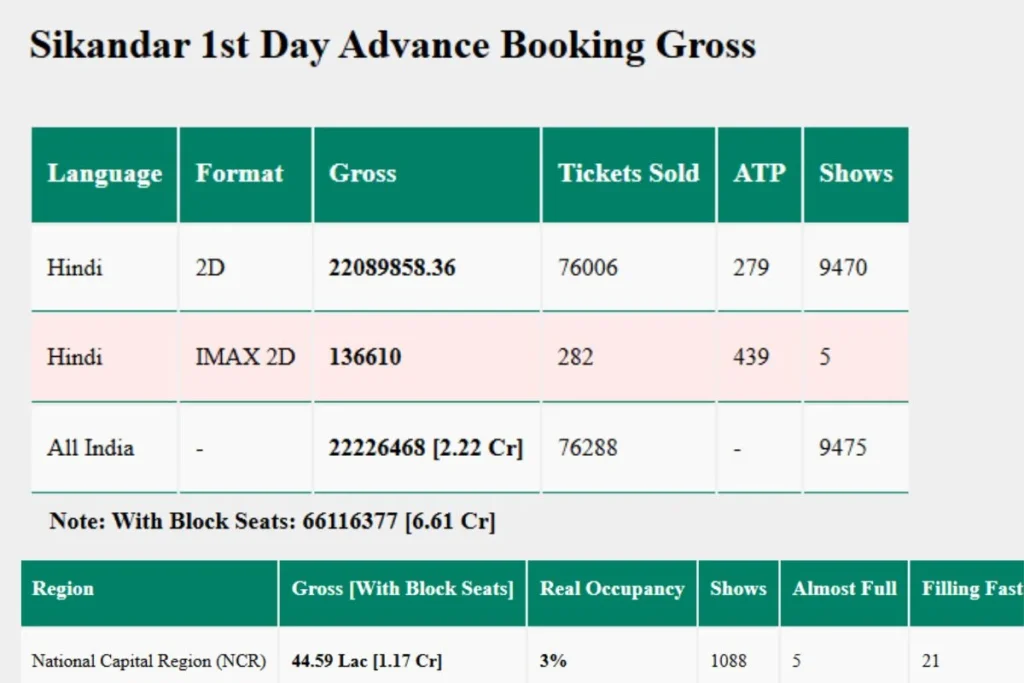Click the Gross column header
This screenshot has height=683, width=1024.
(x=362, y=174)
